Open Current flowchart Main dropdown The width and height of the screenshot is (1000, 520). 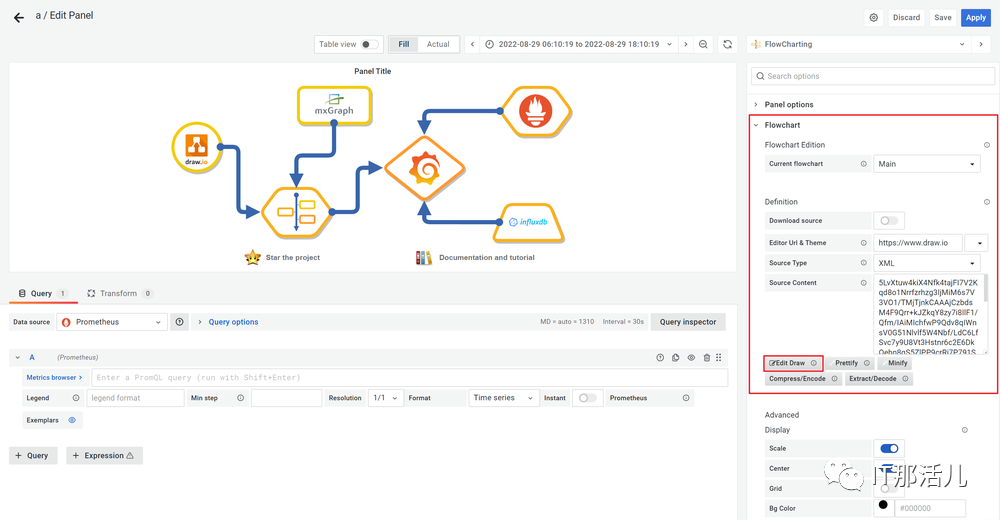click(x=926, y=164)
